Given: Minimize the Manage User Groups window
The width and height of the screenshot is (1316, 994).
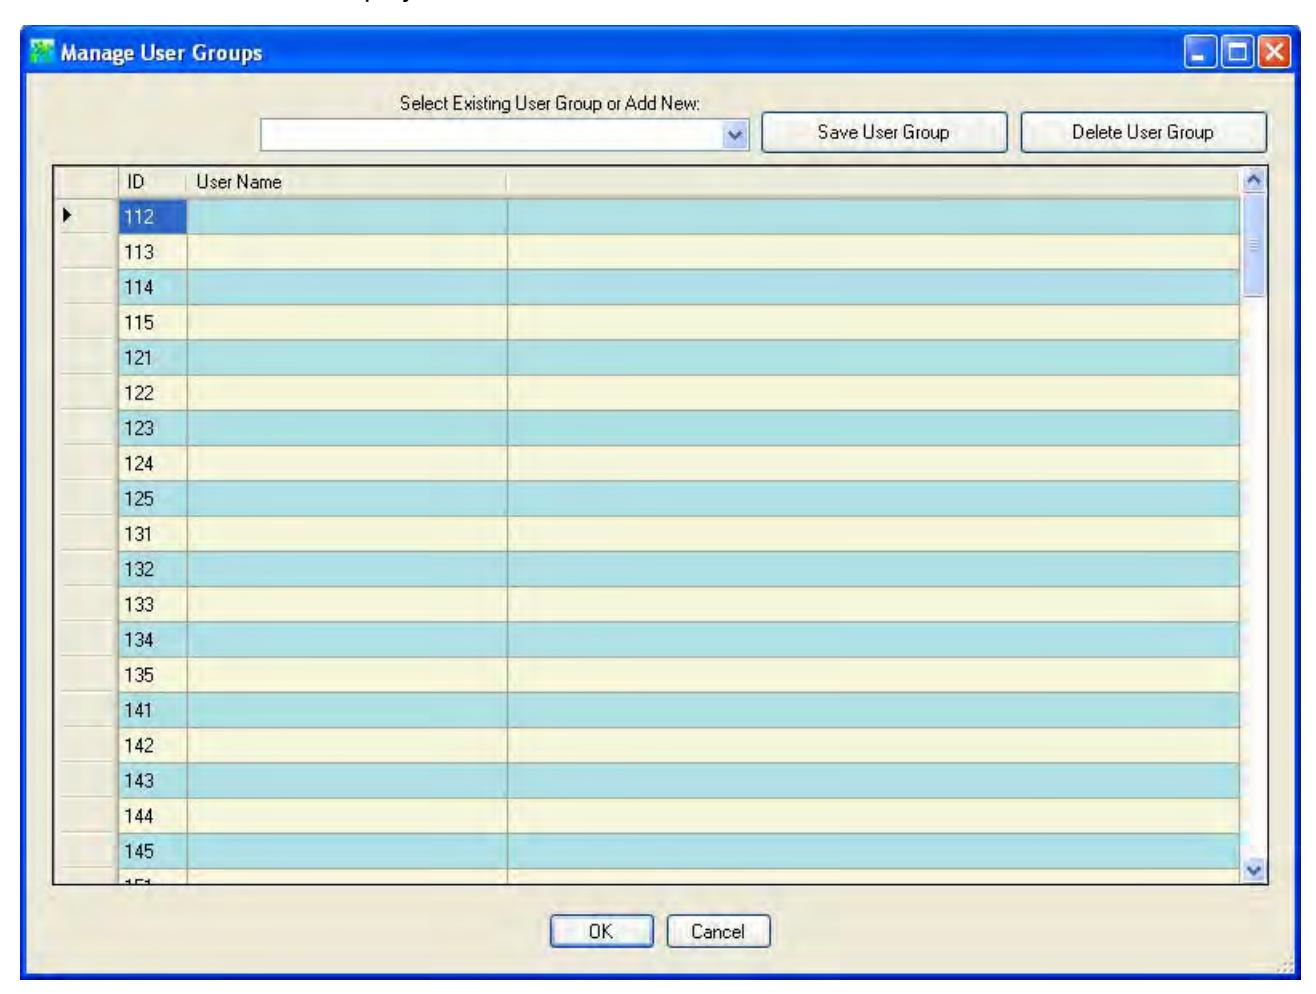Looking at the screenshot, I should coord(1200,52).
